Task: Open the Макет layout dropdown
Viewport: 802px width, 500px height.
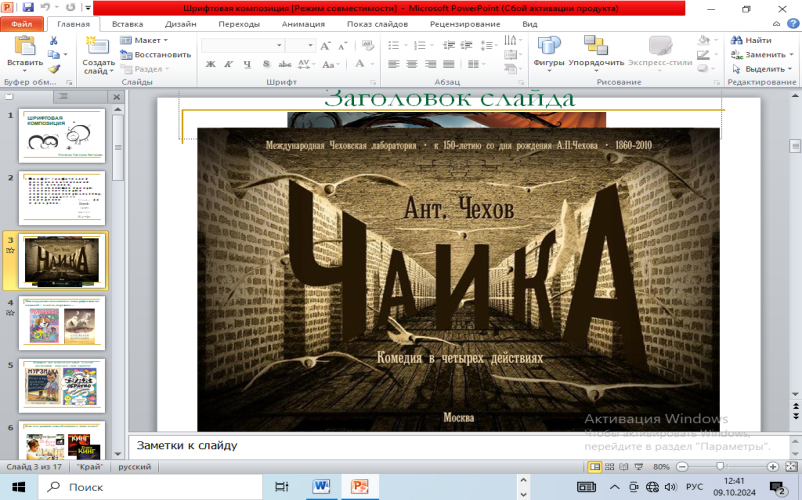Action: (144, 40)
